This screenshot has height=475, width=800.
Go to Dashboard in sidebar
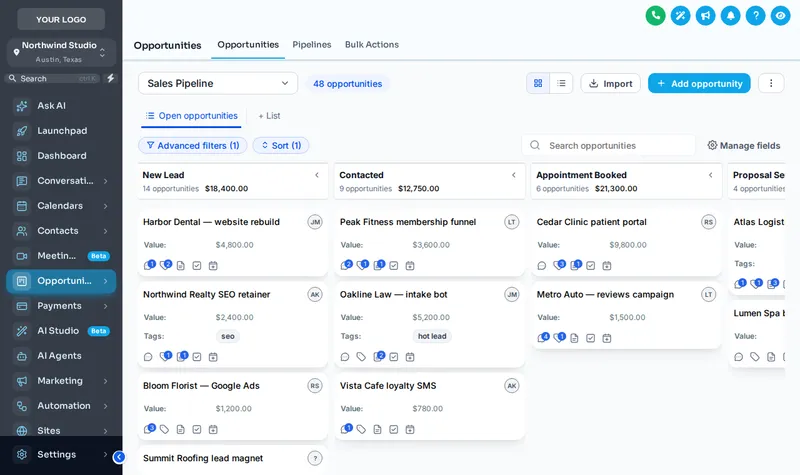point(61,156)
